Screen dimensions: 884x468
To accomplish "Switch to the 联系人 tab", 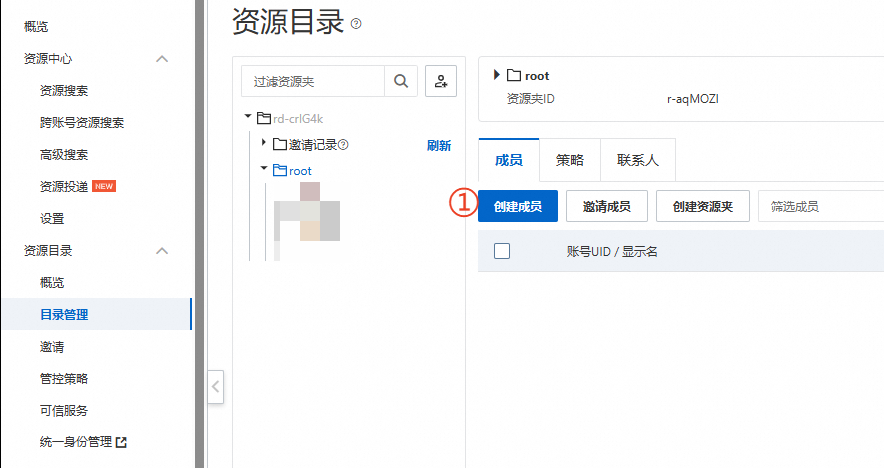I will tap(638, 160).
